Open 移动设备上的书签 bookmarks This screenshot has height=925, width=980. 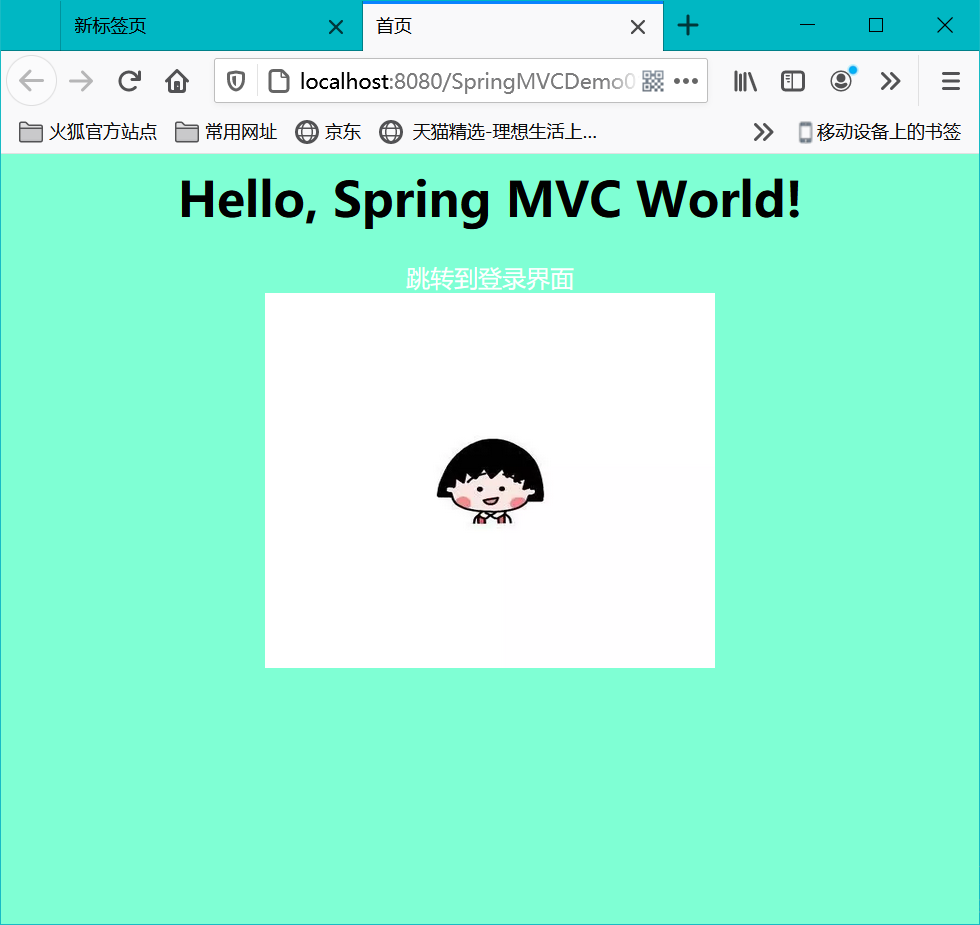[x=879, y=132]
